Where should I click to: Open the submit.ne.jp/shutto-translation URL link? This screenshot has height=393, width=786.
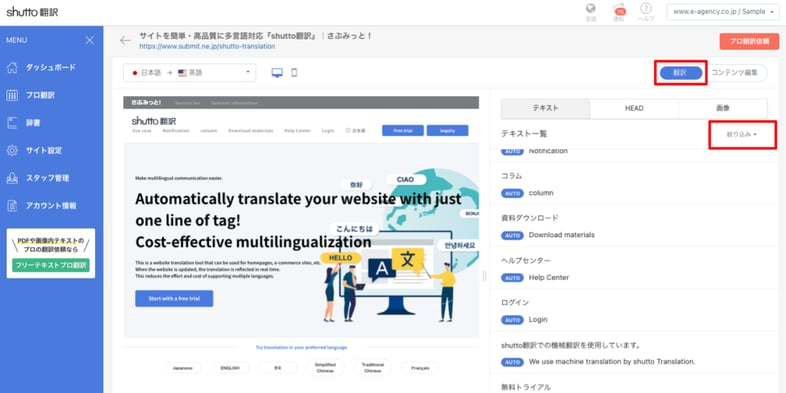pos(207,46)
